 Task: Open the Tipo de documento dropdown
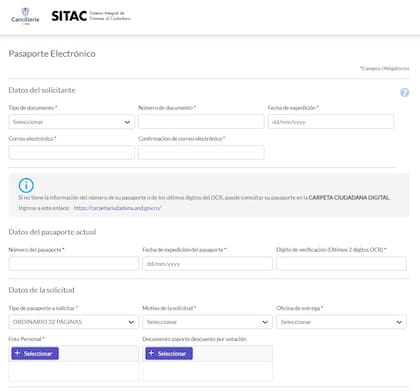[x=72, y=122]
